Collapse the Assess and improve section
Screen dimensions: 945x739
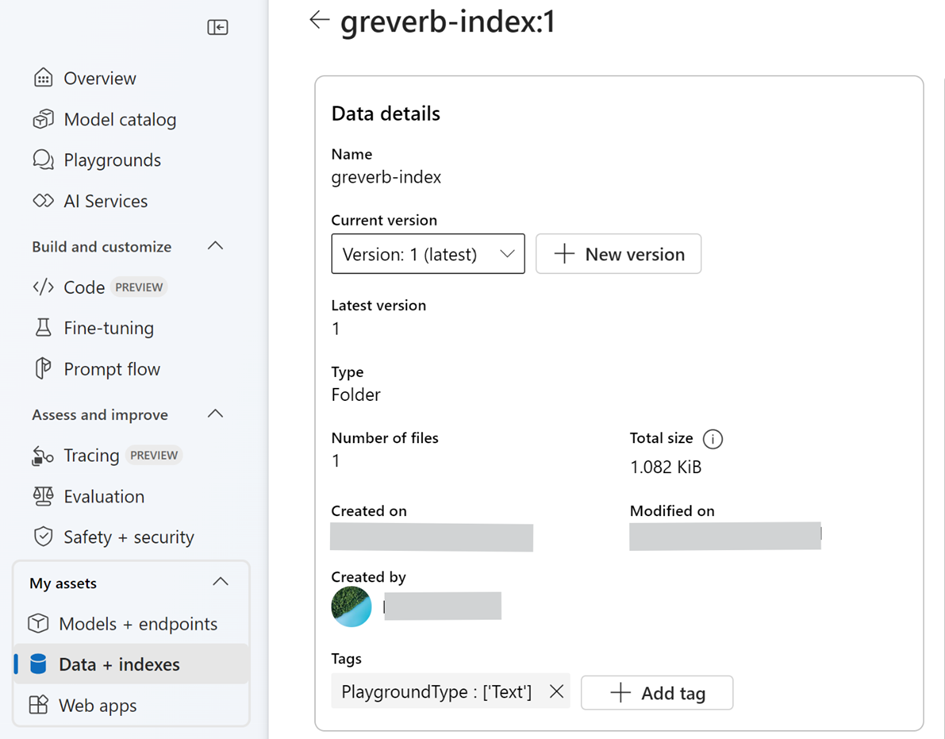click(215, 414)
